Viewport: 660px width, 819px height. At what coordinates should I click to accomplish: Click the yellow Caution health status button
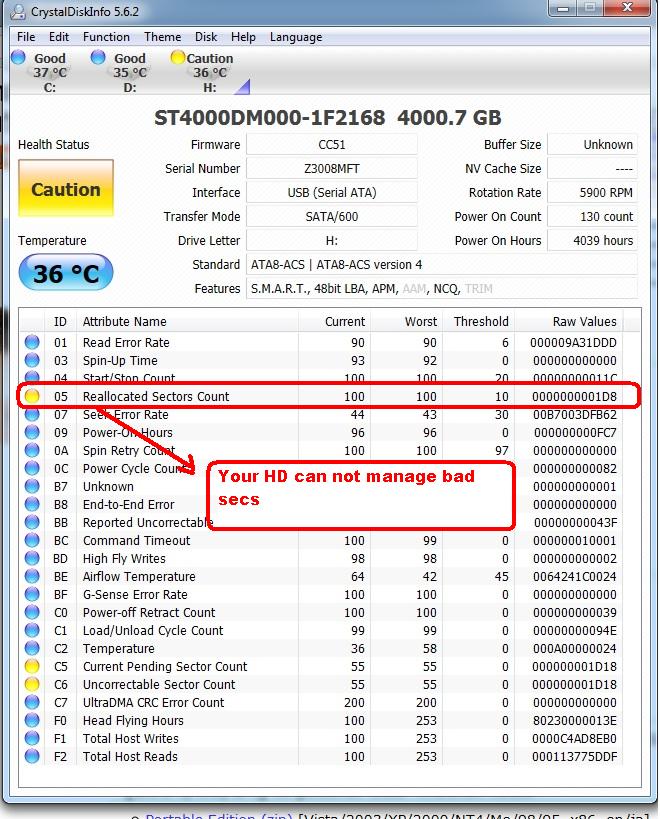pyautogui.click(x=66, y=189)
